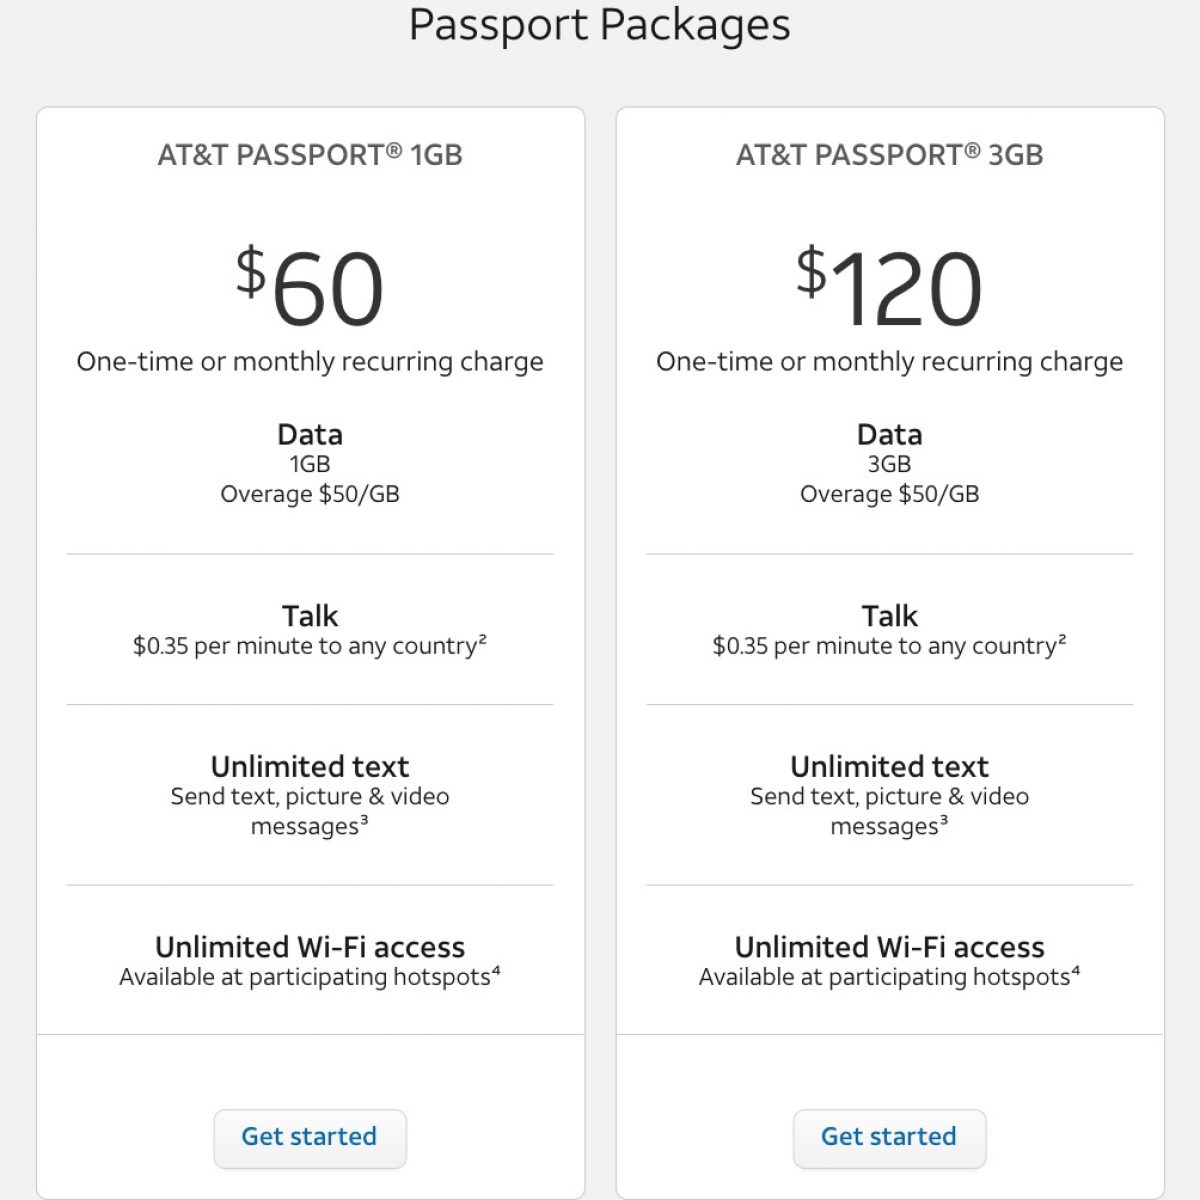The height and width of the screenshot is (1200, 1200).
Task: Click Unlimited Wi-Fi access in the 3GB card
Action: (x=889, y=946)
